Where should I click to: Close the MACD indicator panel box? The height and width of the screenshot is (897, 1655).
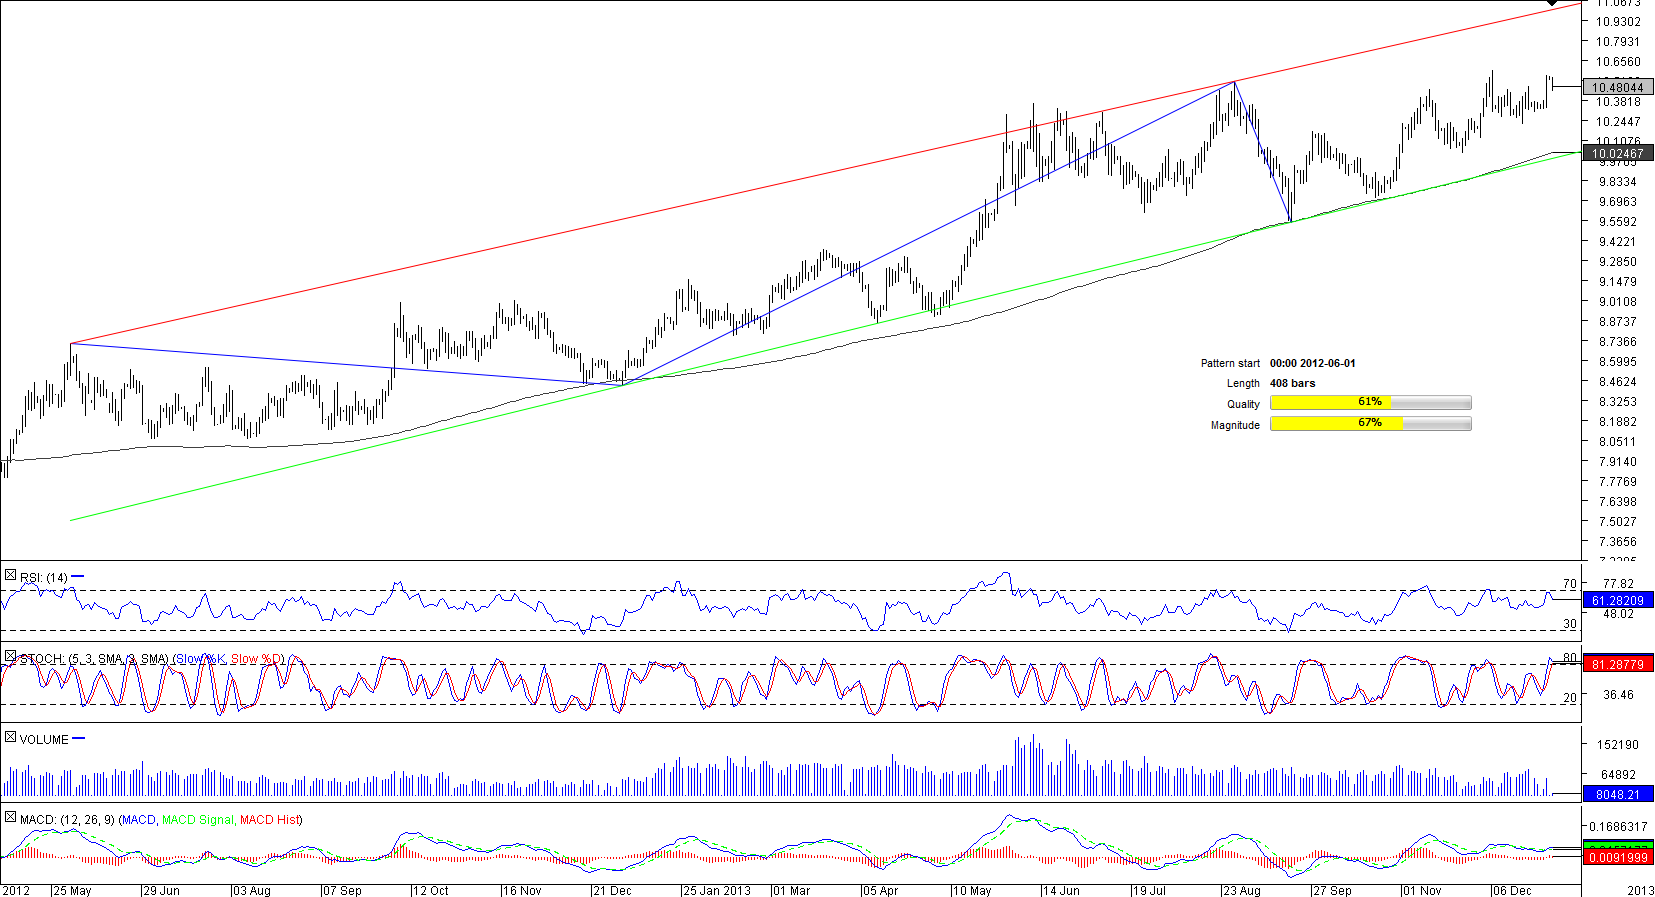coord(10,818)
